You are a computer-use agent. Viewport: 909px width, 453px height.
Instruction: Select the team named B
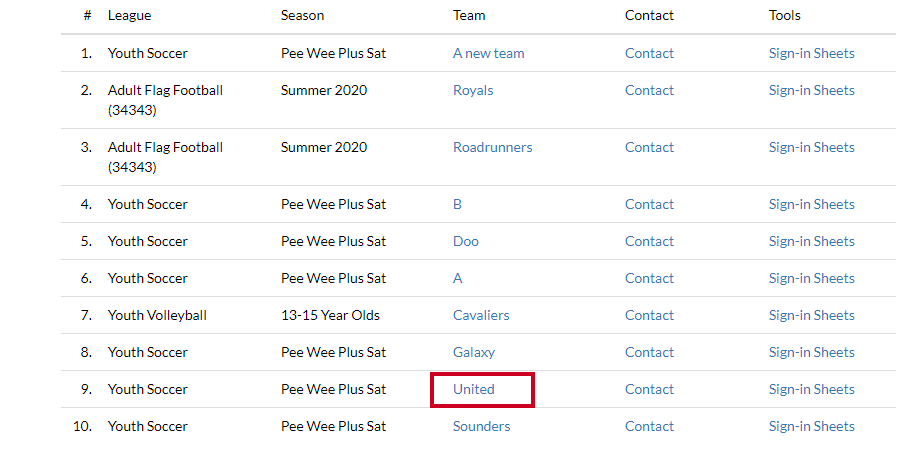click(x=457, y=204)
